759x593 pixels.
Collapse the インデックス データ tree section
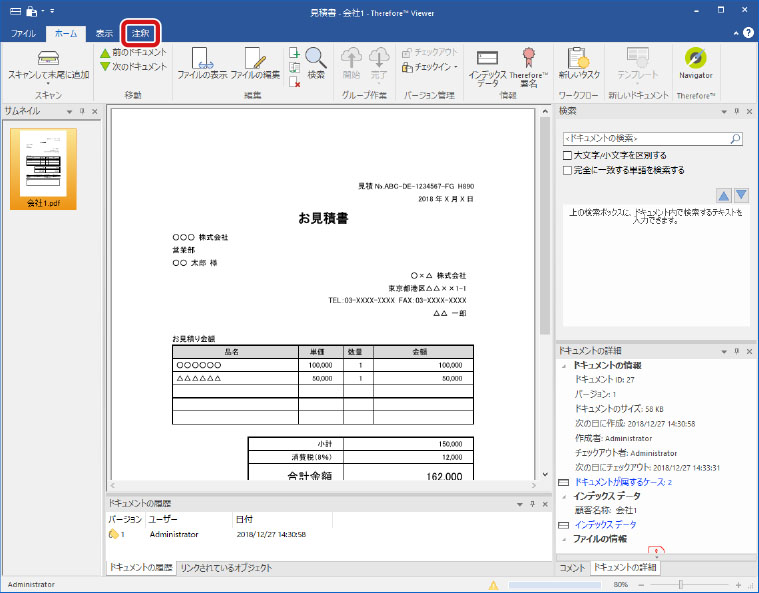pos(565,496)
